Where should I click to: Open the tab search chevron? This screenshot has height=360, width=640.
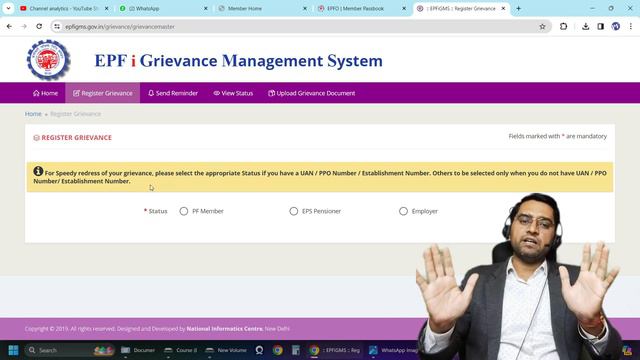[x=8, y=8]
